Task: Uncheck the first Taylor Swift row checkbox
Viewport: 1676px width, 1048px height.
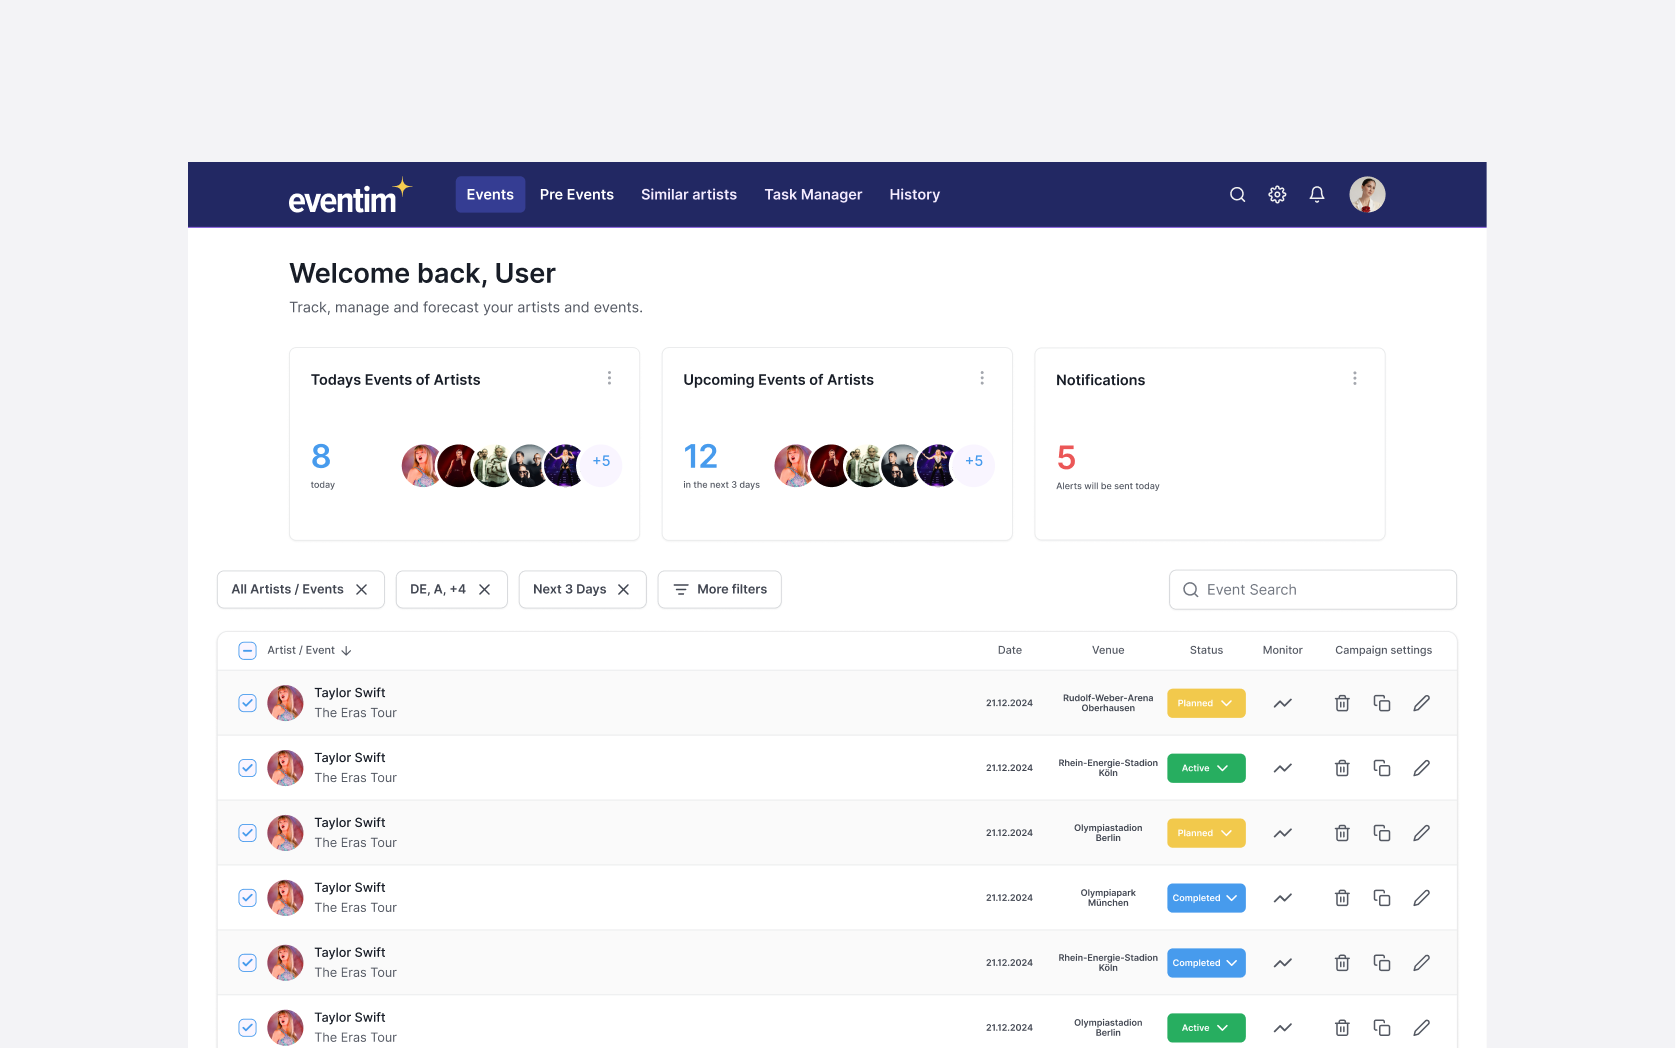Action: 248,703
